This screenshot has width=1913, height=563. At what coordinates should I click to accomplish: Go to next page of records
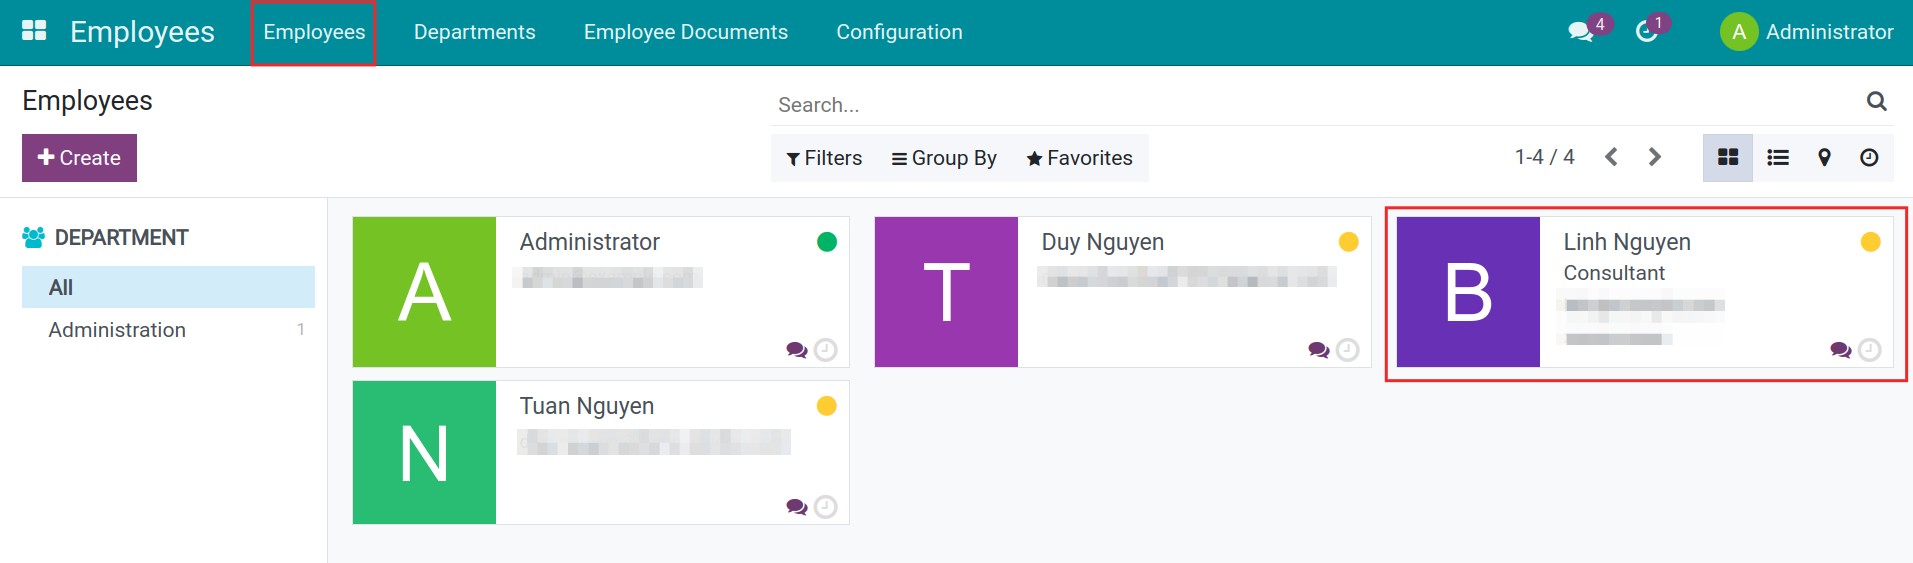[x=1654, y=157]
